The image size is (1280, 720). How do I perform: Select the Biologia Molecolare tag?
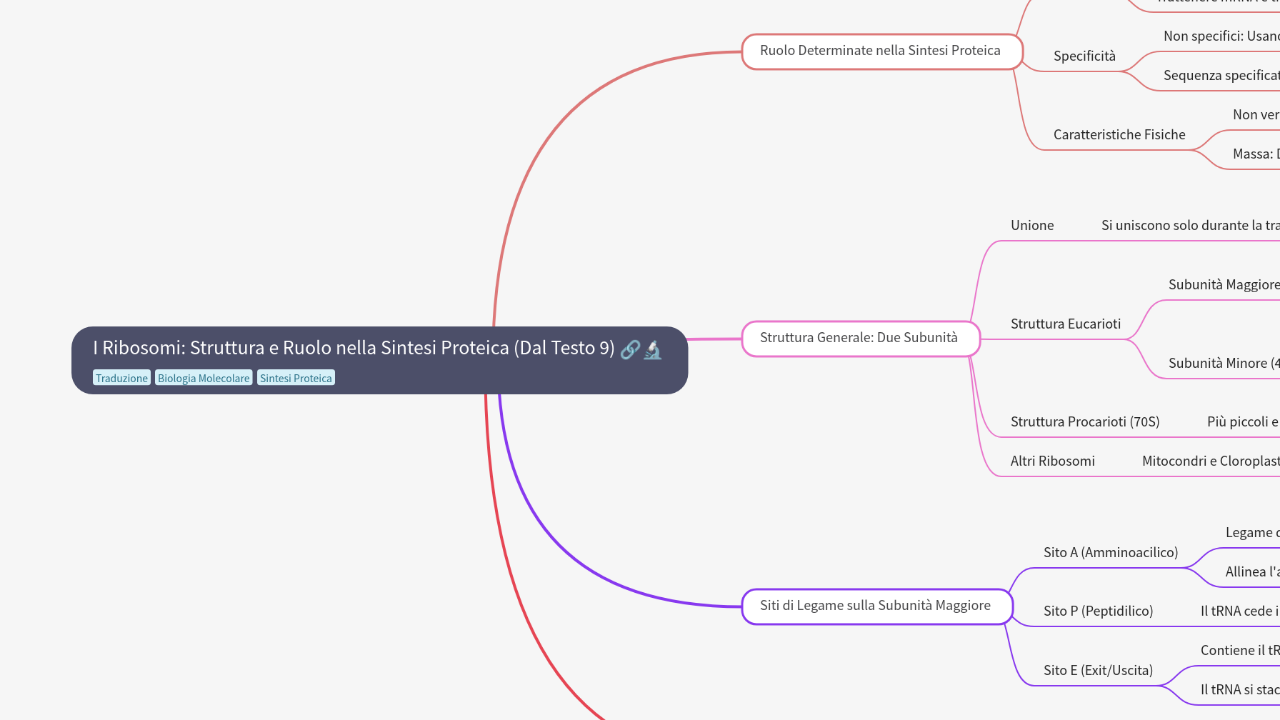(203, 378)
